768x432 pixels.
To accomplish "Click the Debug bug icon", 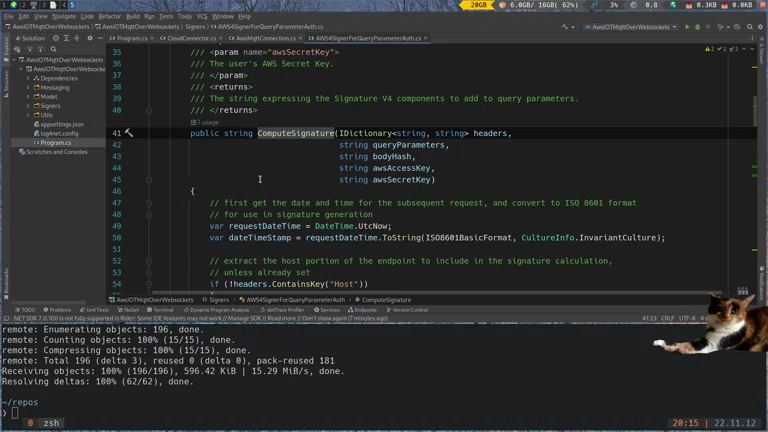I will (697, 27).
